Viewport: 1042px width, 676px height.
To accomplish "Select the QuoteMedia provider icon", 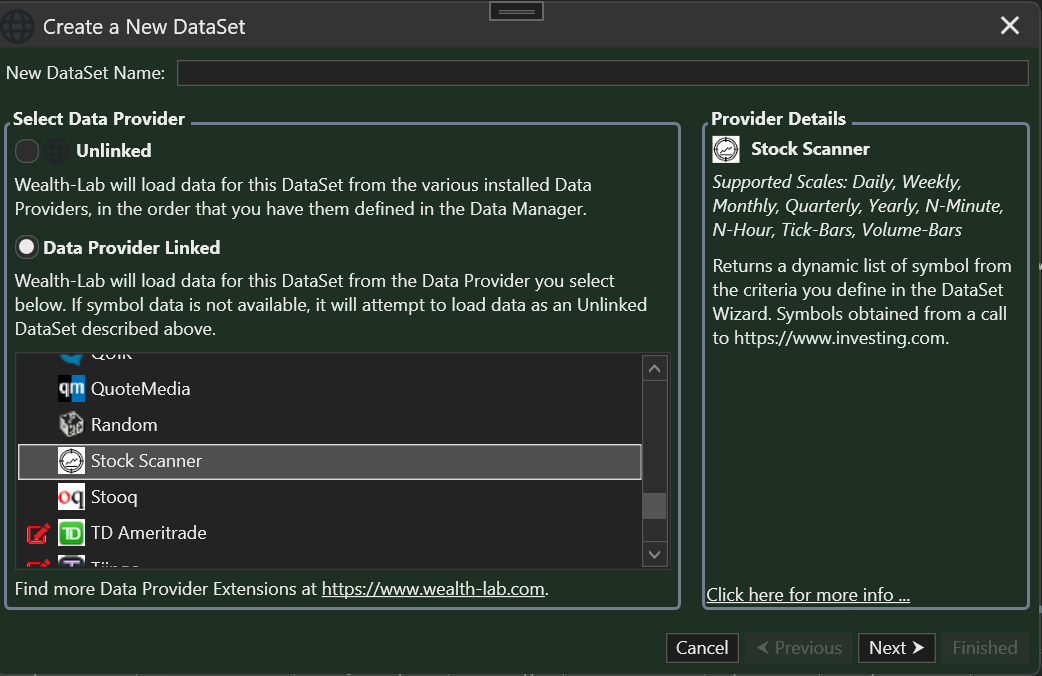I will point(71,389).
